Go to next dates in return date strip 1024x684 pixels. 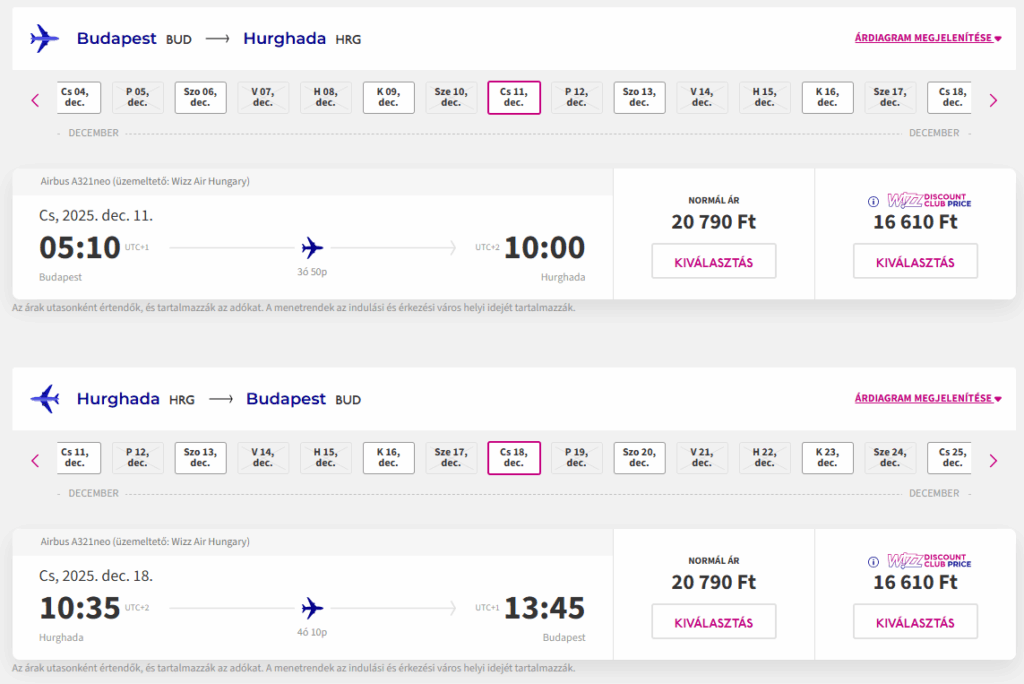[993, 461]
